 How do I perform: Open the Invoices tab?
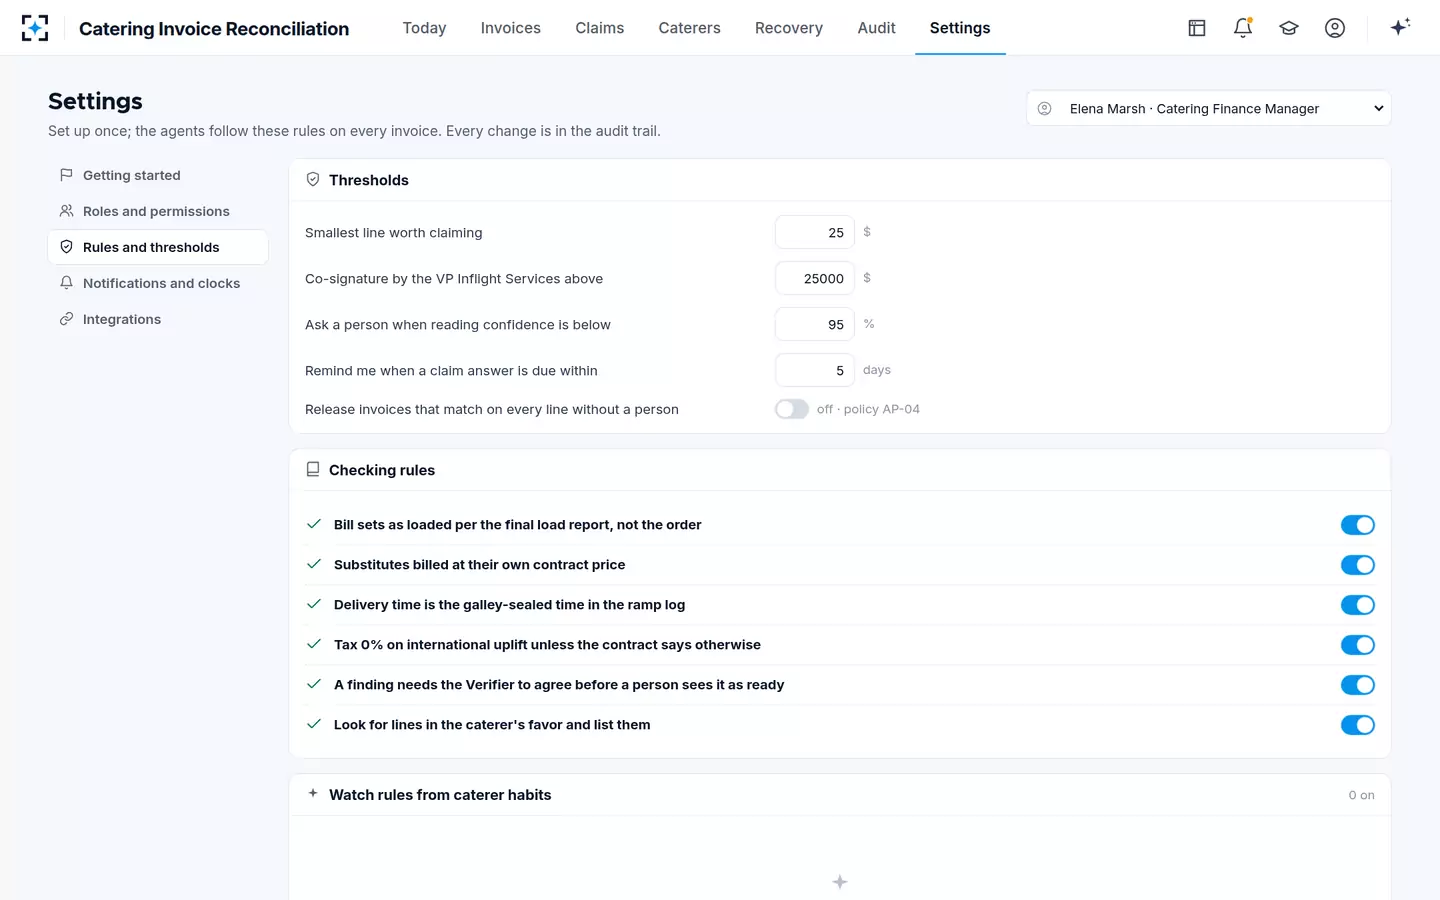tap(510, 28)
